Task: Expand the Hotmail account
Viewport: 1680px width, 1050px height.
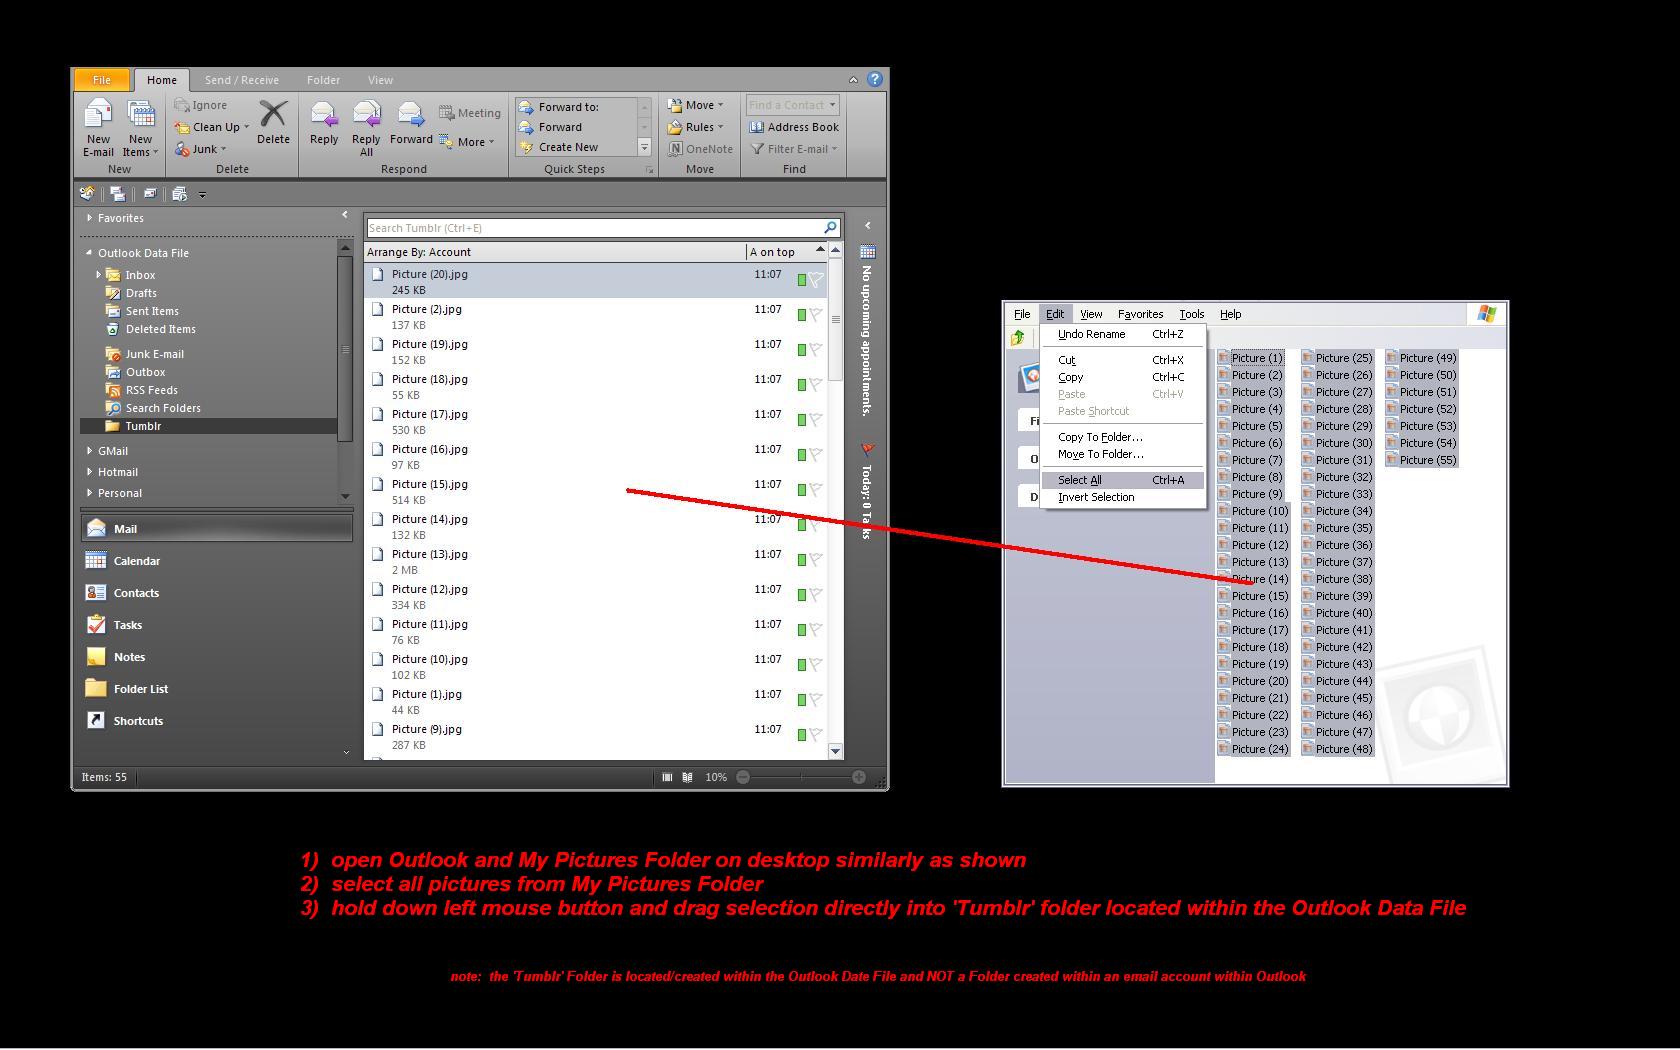Action: (x=89, y=472)
